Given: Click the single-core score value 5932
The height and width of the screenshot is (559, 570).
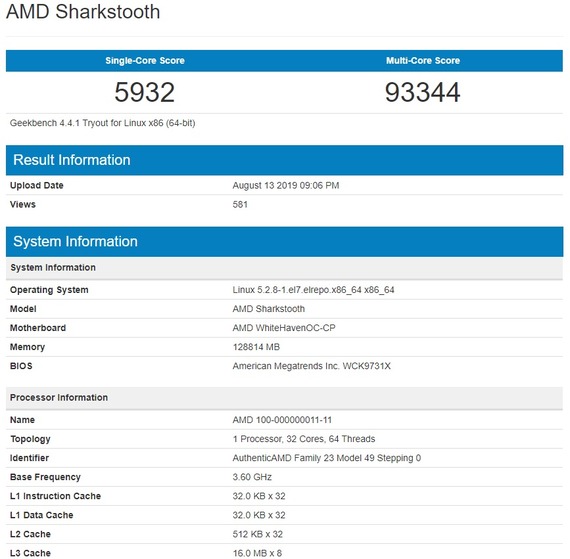Looking at the screenshot, I should 145,92.
